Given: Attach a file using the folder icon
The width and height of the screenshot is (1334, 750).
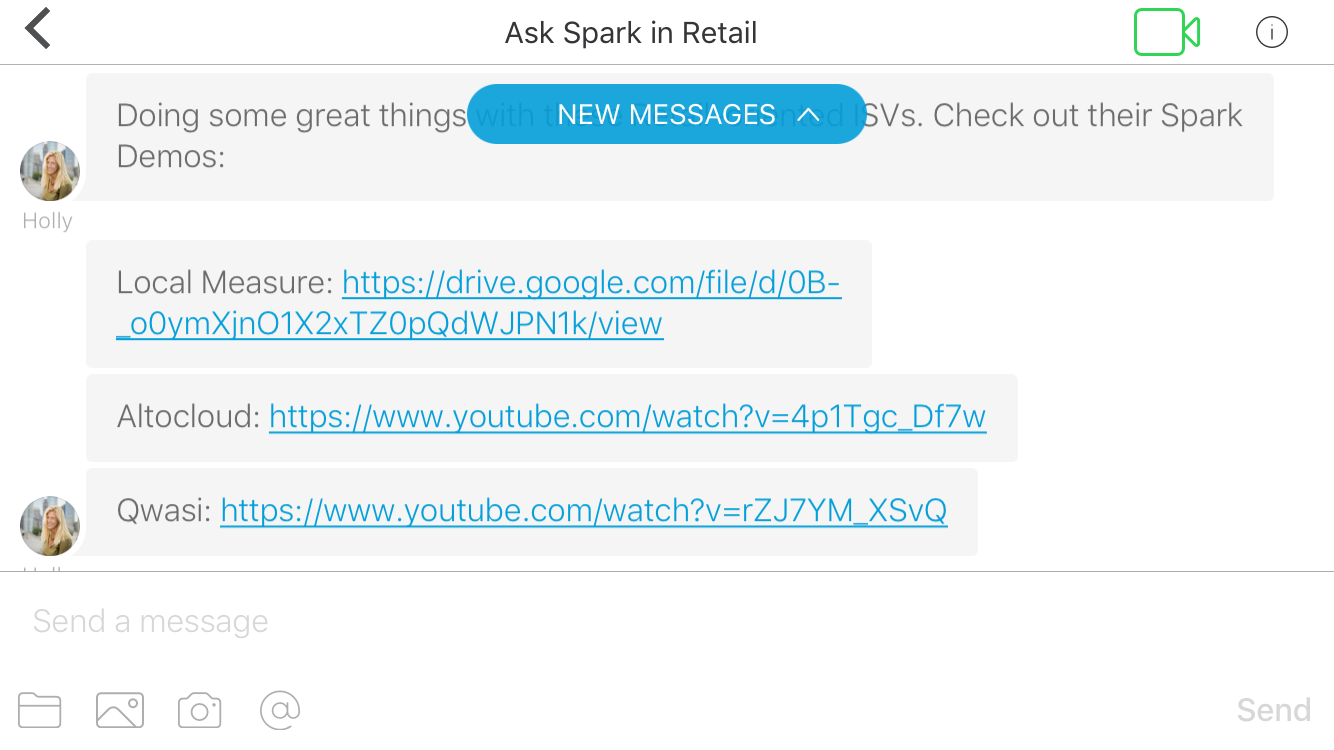Looking at the screenshot, I should click(40, 710).
